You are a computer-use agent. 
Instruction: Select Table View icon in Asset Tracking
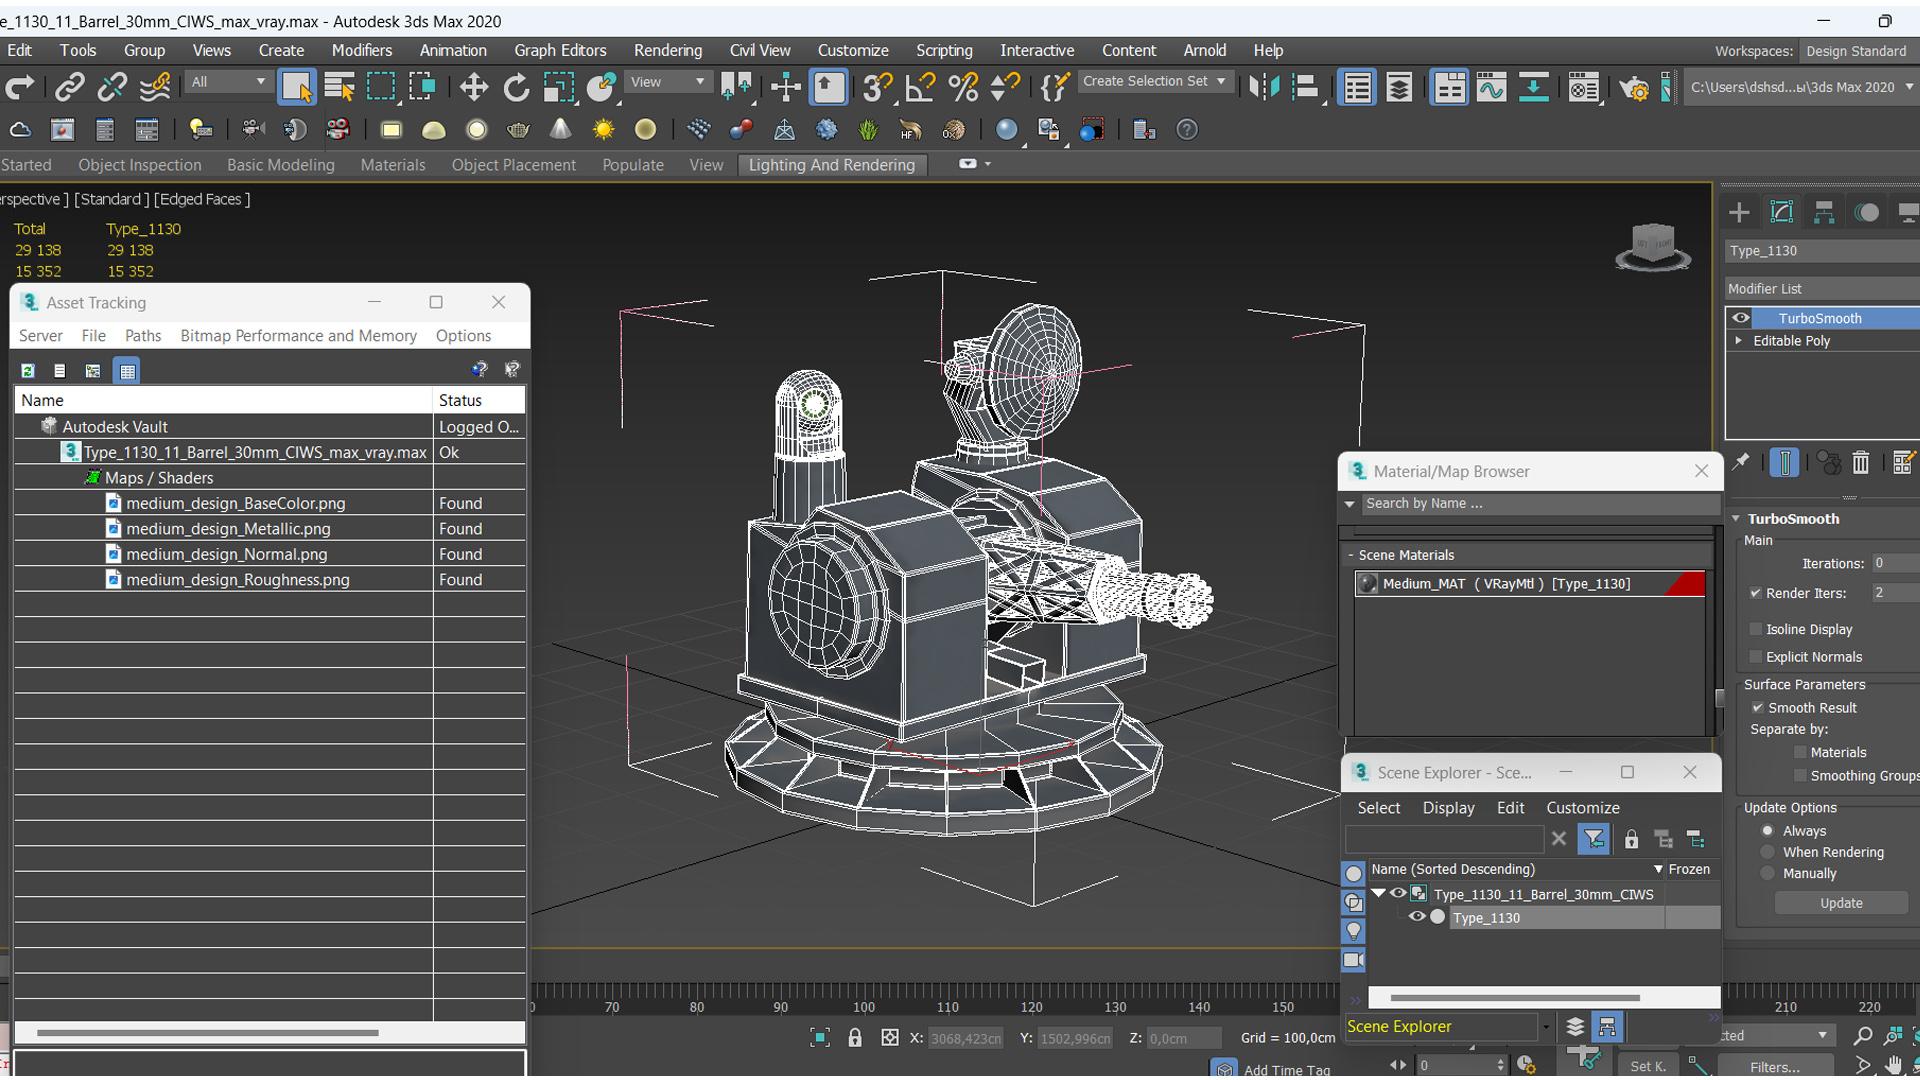127,371
